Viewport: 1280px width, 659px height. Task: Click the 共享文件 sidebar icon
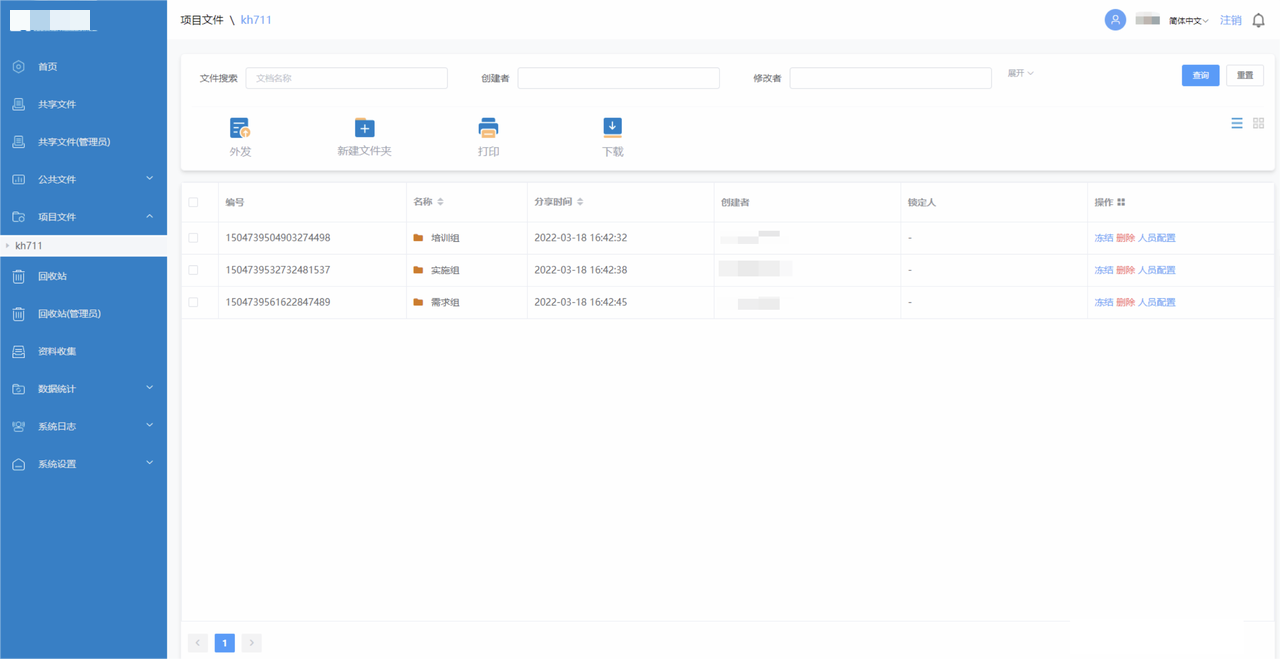click(x=18, y=104)
